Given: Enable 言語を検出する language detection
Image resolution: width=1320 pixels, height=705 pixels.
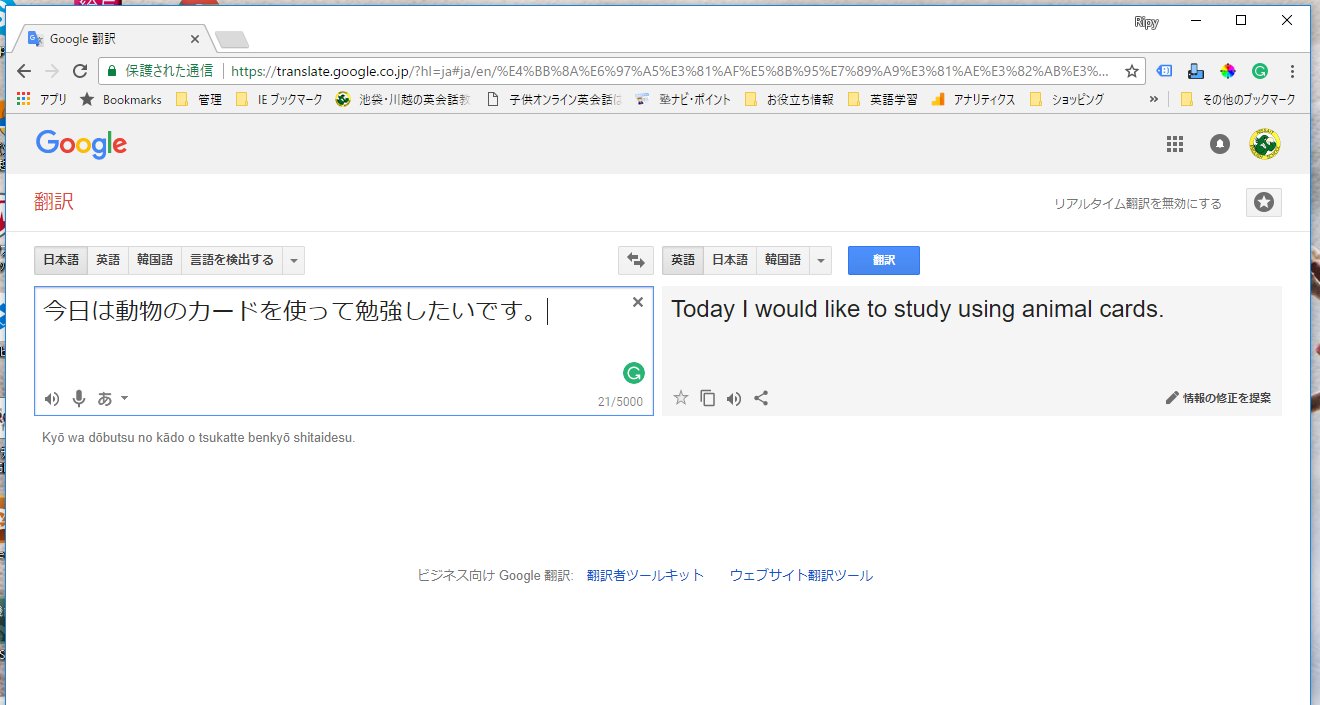Looking at the screenshot, I should 232,260.
